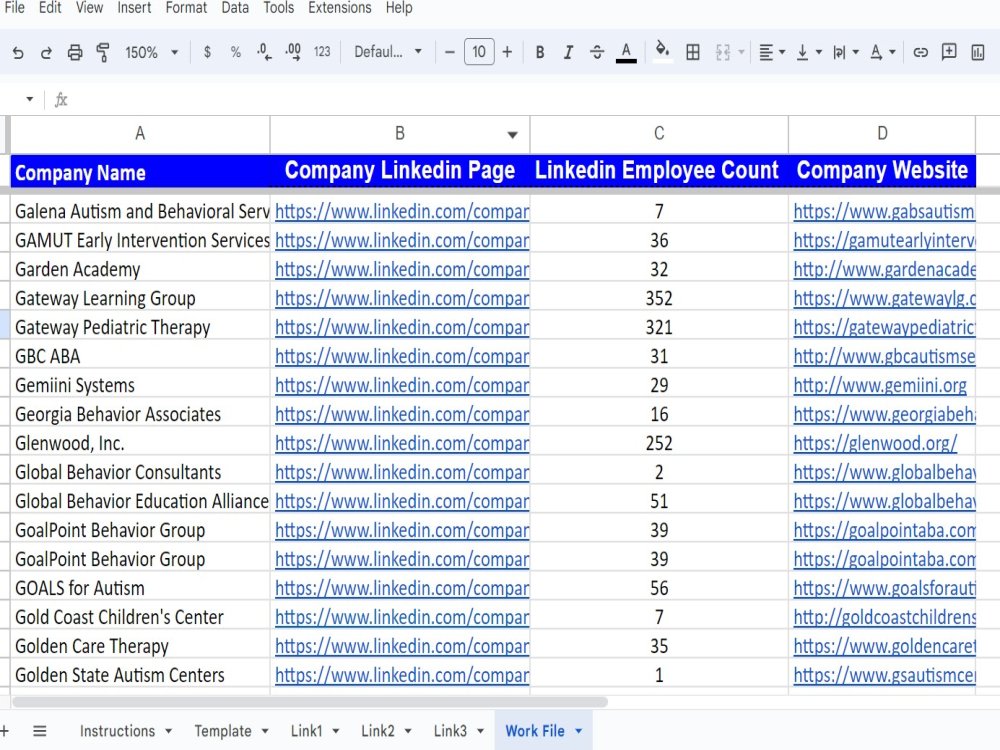Format selection as percent
1000x750 pixels.
point(235,51)
